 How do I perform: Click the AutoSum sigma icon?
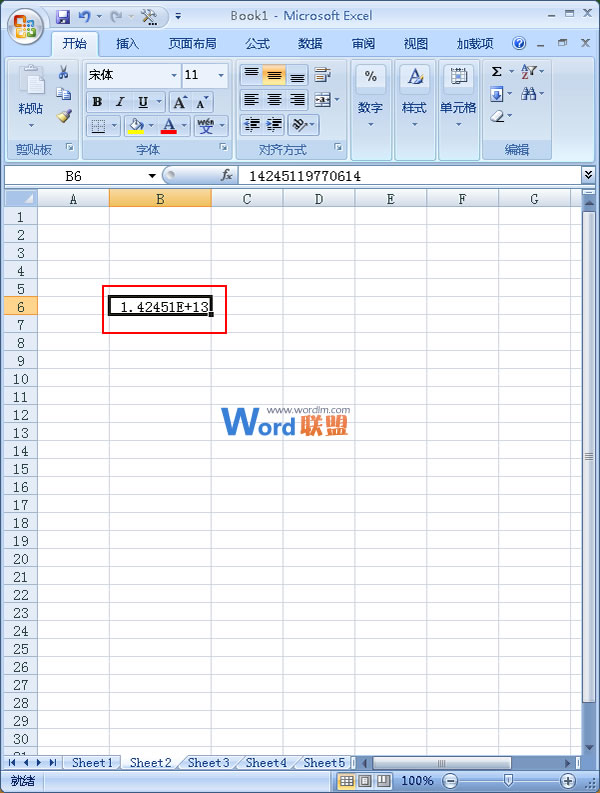[x=496, y=72]
